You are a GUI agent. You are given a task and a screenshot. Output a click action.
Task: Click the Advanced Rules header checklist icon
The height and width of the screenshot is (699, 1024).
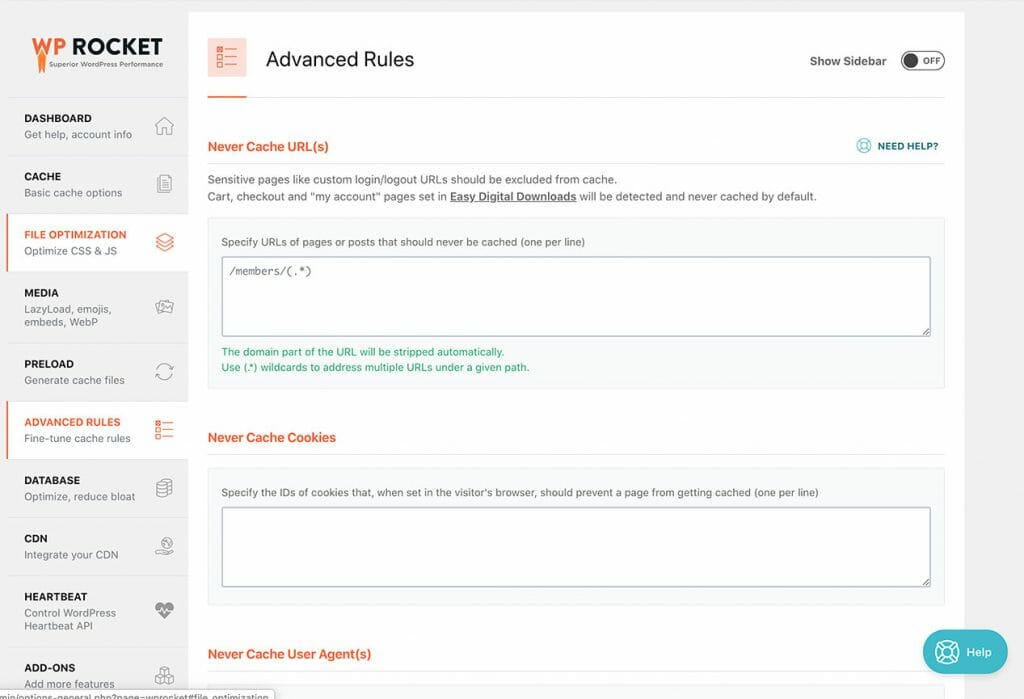(x=227, y=57)
